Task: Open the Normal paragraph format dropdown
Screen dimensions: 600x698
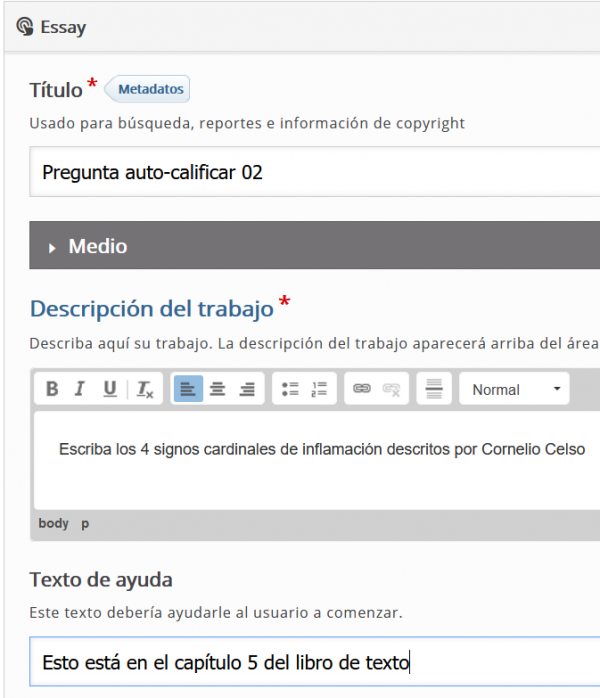Action: (514, 389)
